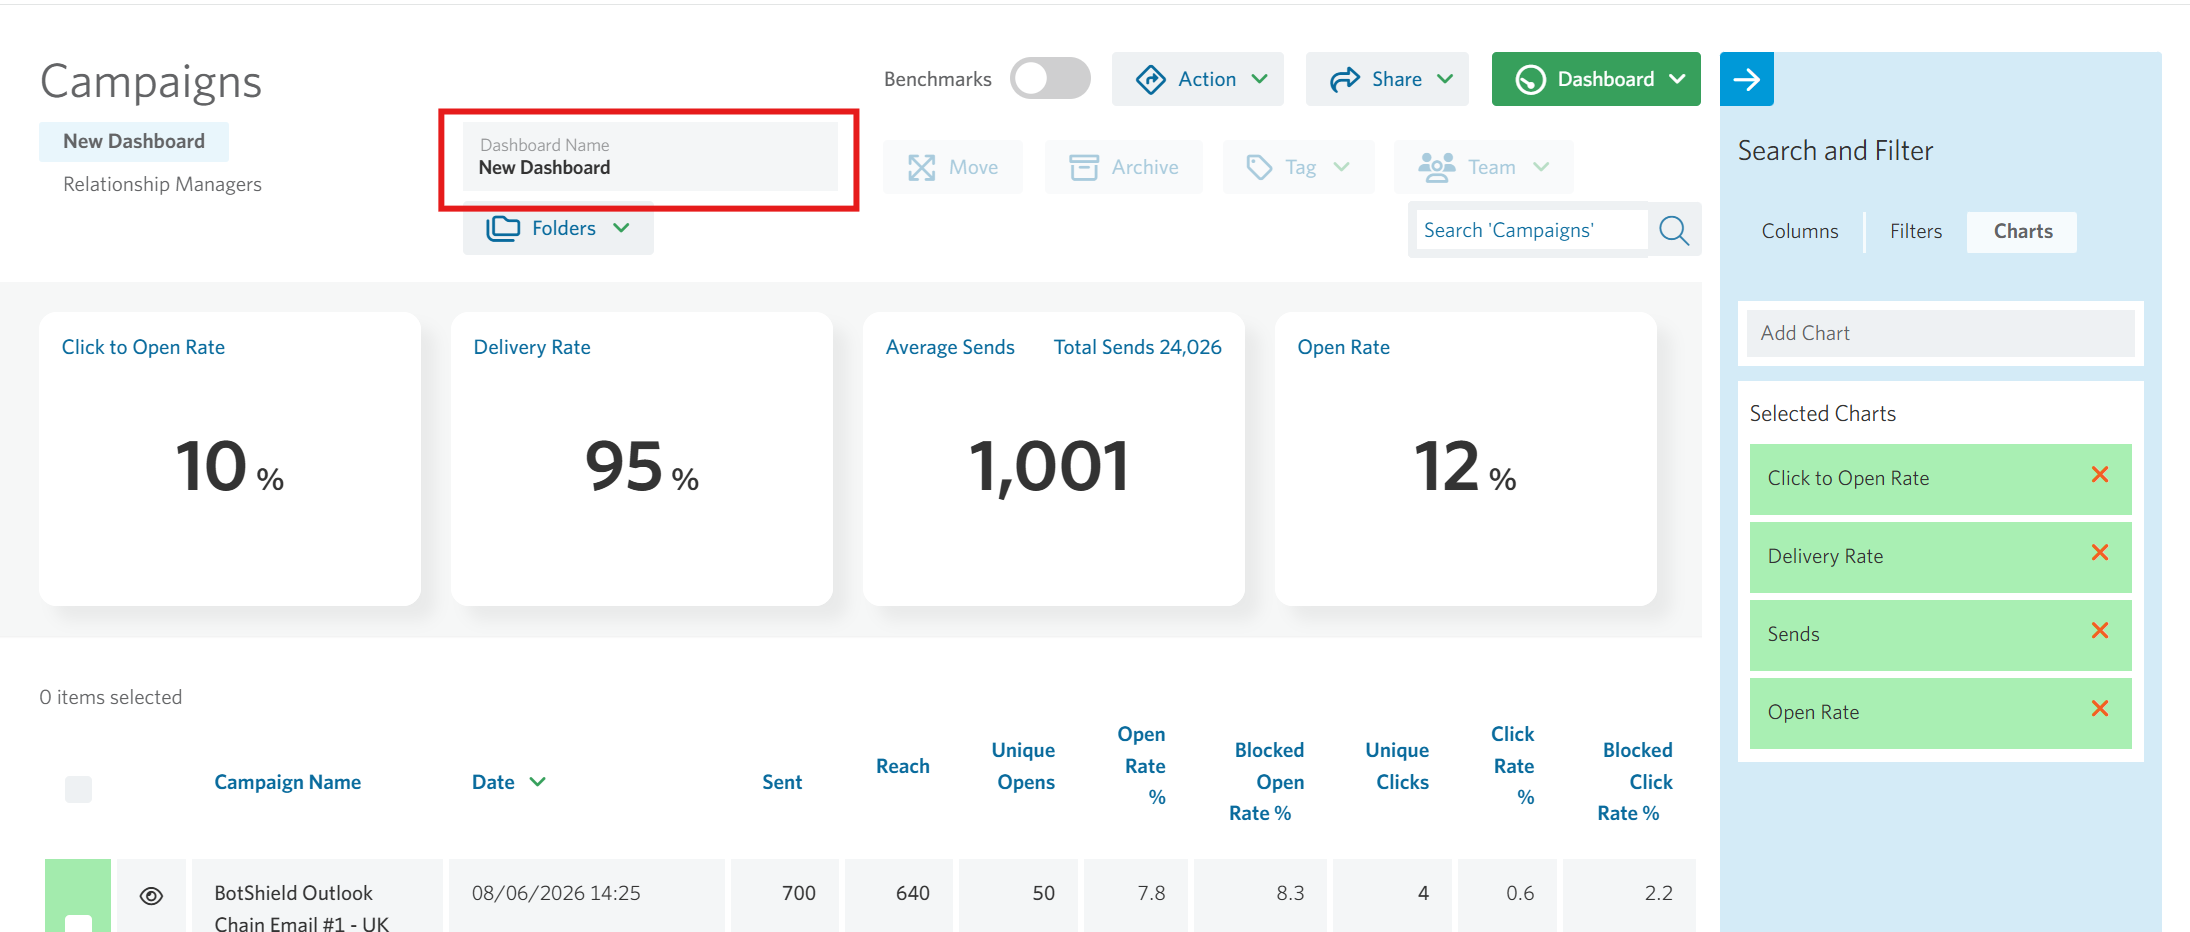
Task: Sort by Blocked Click Rate % column
Action: pyautogui.click(x=1635, y=782)
